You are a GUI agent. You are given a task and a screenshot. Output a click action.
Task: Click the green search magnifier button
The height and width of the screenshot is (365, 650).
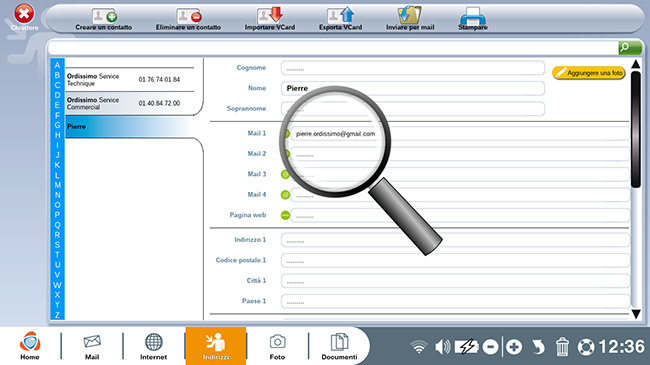coord(630,48)
